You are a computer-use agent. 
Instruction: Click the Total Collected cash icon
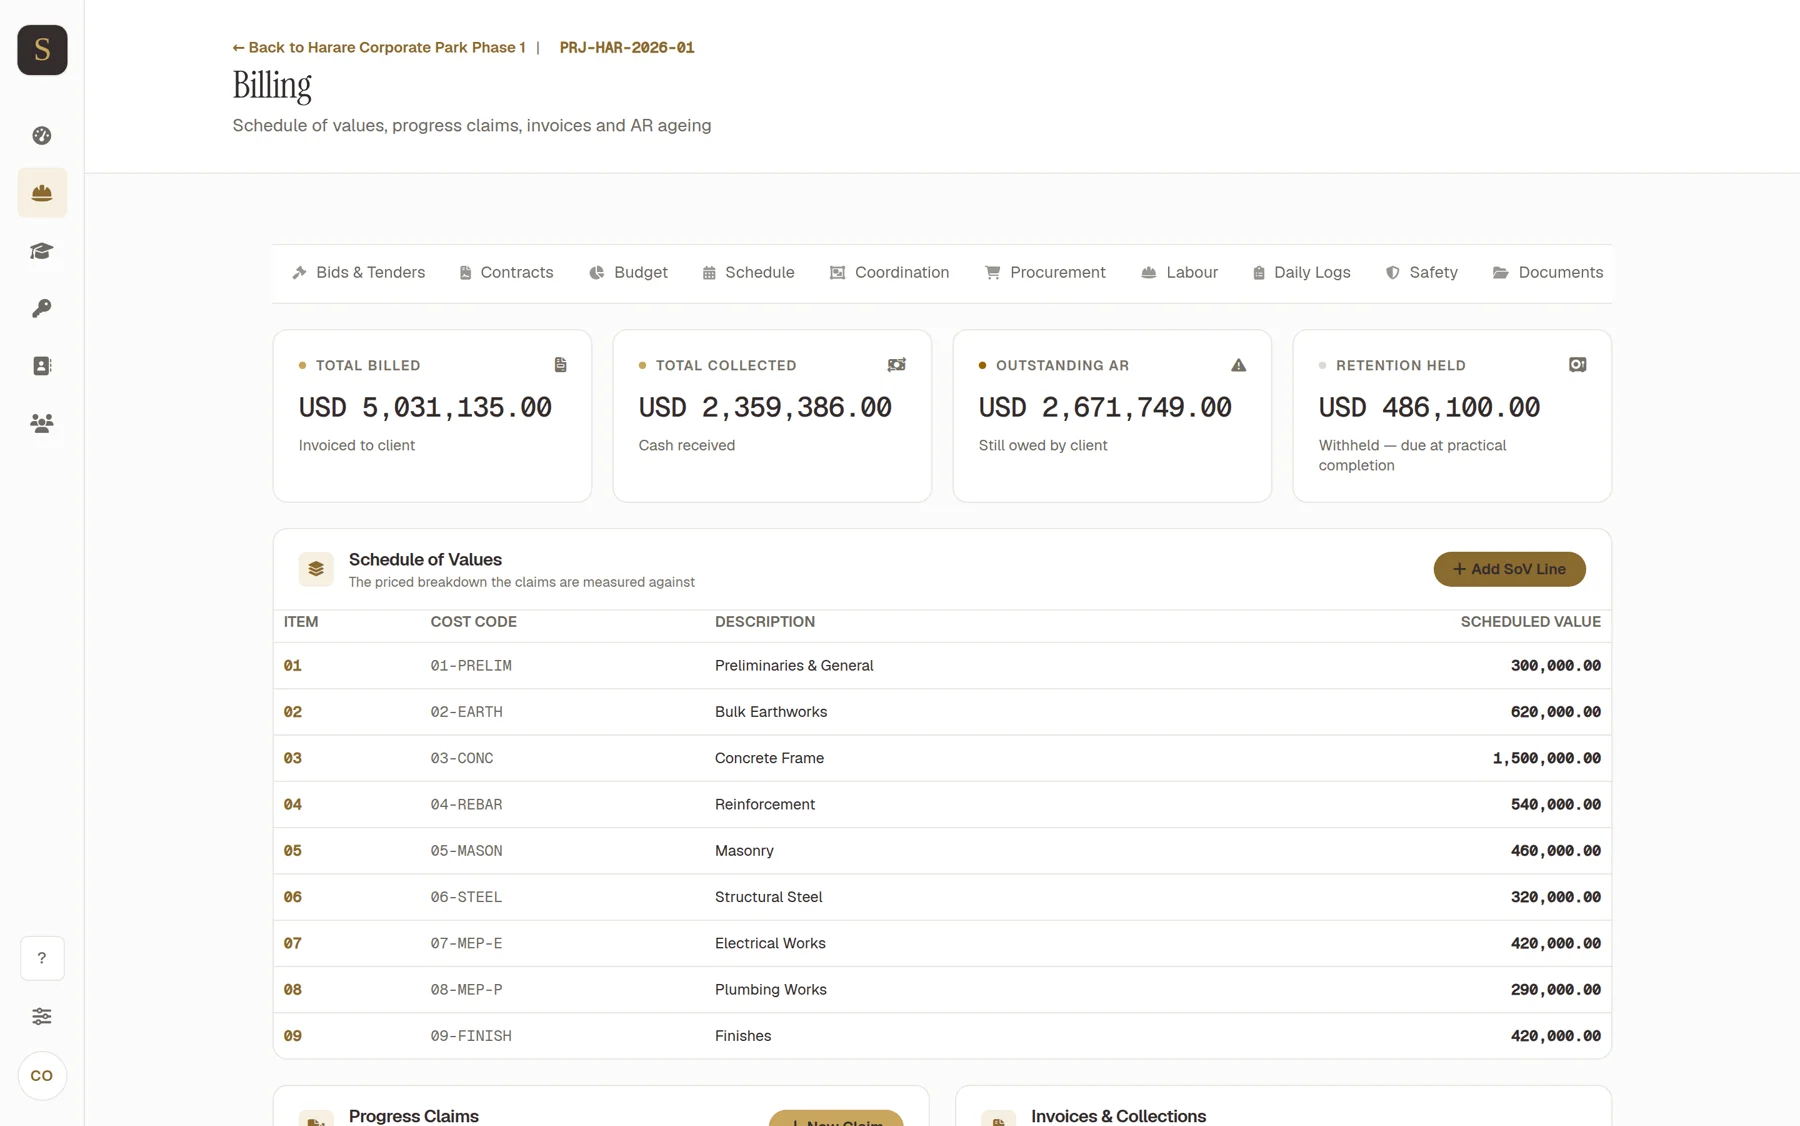tap(897, 365)
